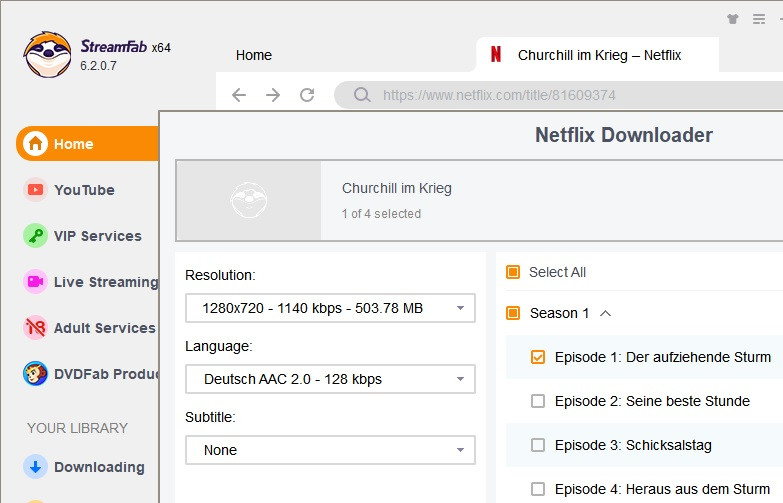This screenshot has height=503, width=783.
Task: Check Episode 4: Heraus aus dem Sturm
Action: [538, 489]
